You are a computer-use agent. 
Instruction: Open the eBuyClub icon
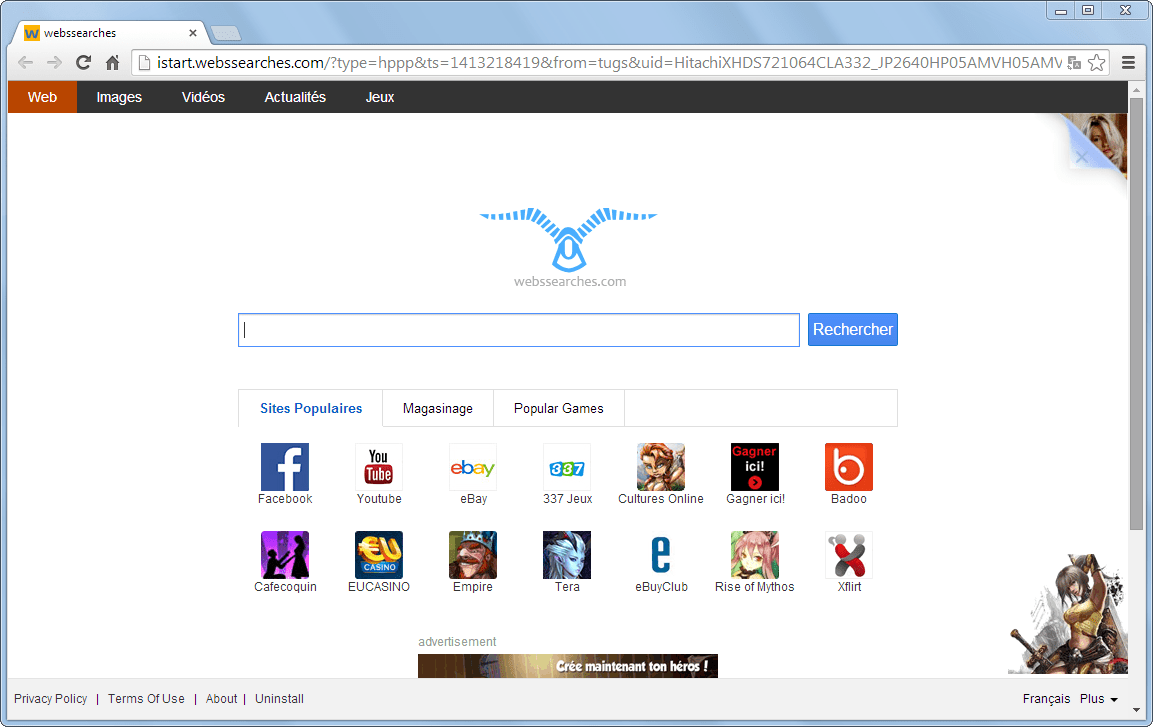[x=661, y=555]
